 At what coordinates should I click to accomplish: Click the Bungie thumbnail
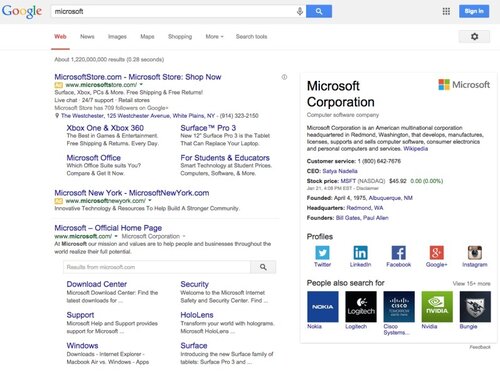(475, 307)
